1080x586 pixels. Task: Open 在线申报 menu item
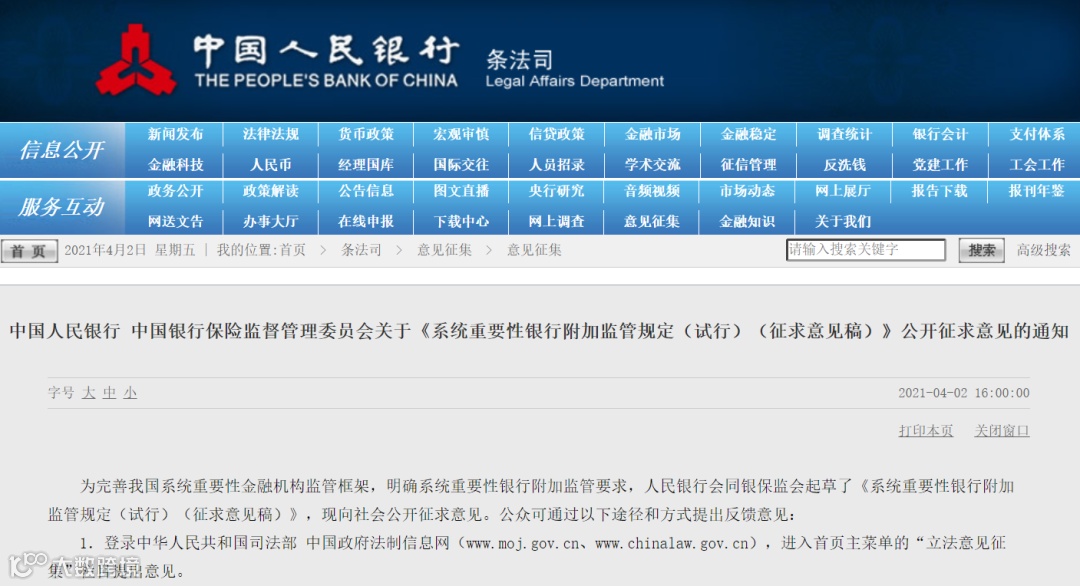(366, 221)
